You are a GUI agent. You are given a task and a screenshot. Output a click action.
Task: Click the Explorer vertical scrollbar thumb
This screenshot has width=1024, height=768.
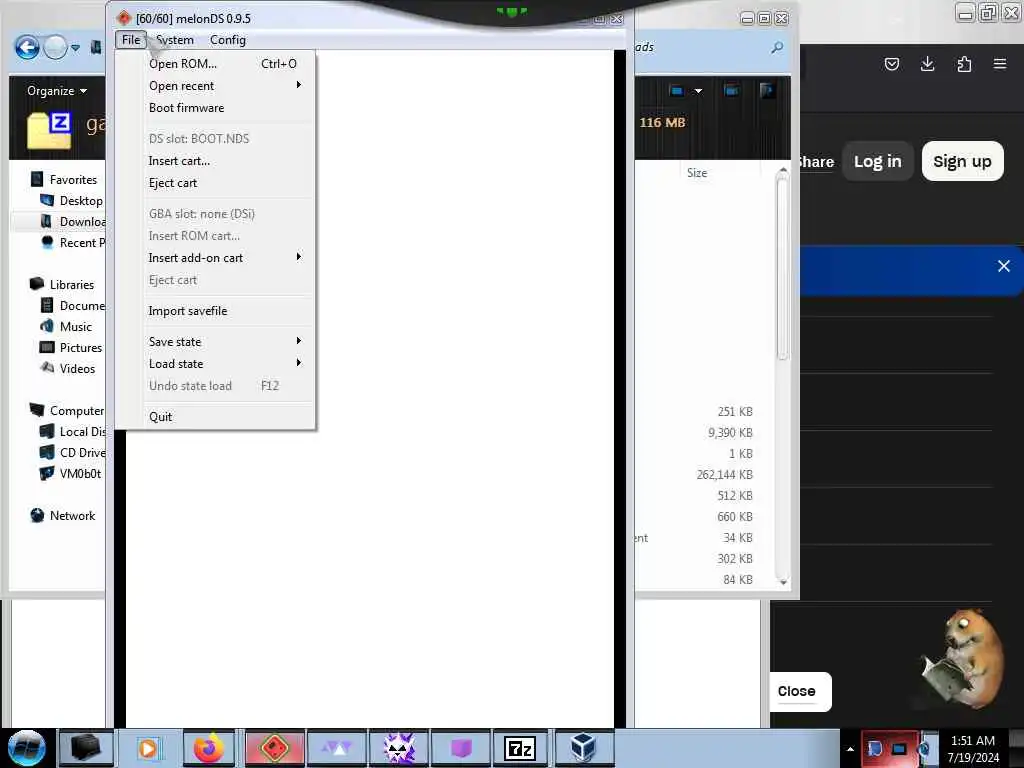pos(782,268)
